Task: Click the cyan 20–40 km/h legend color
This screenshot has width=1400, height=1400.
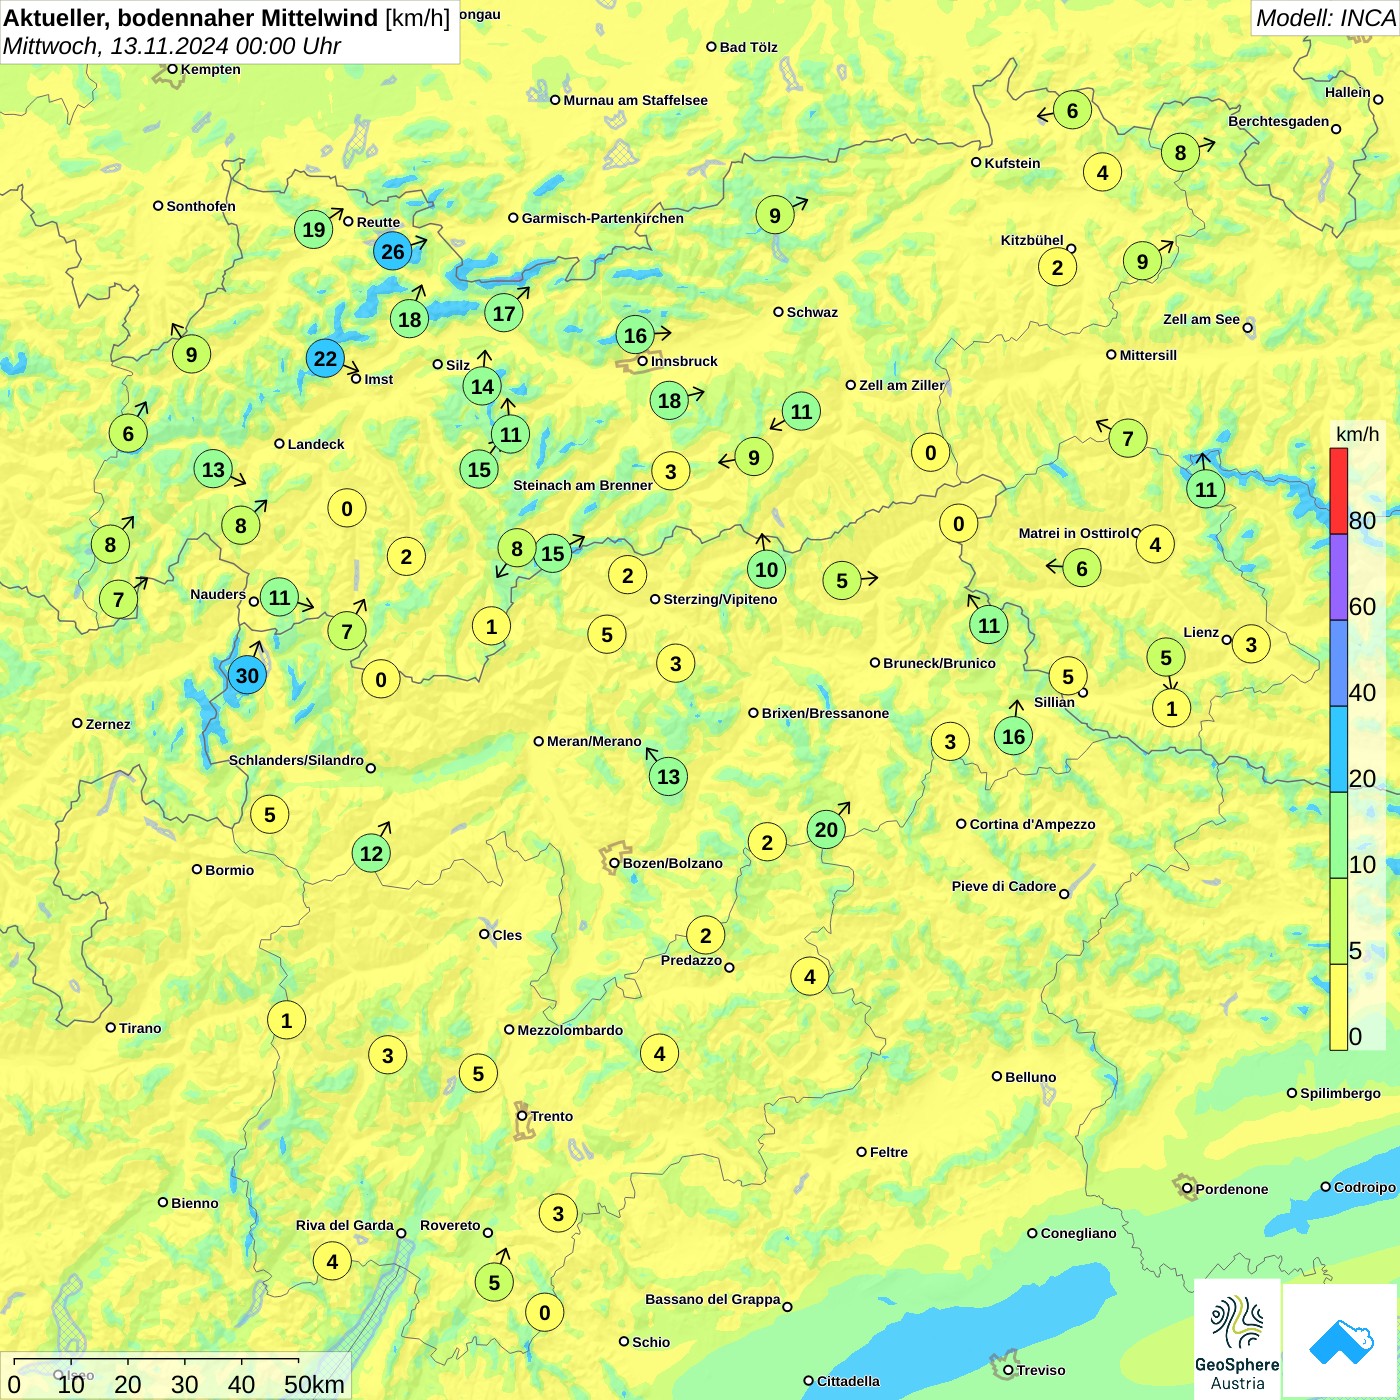Action: click(1338, 749)
